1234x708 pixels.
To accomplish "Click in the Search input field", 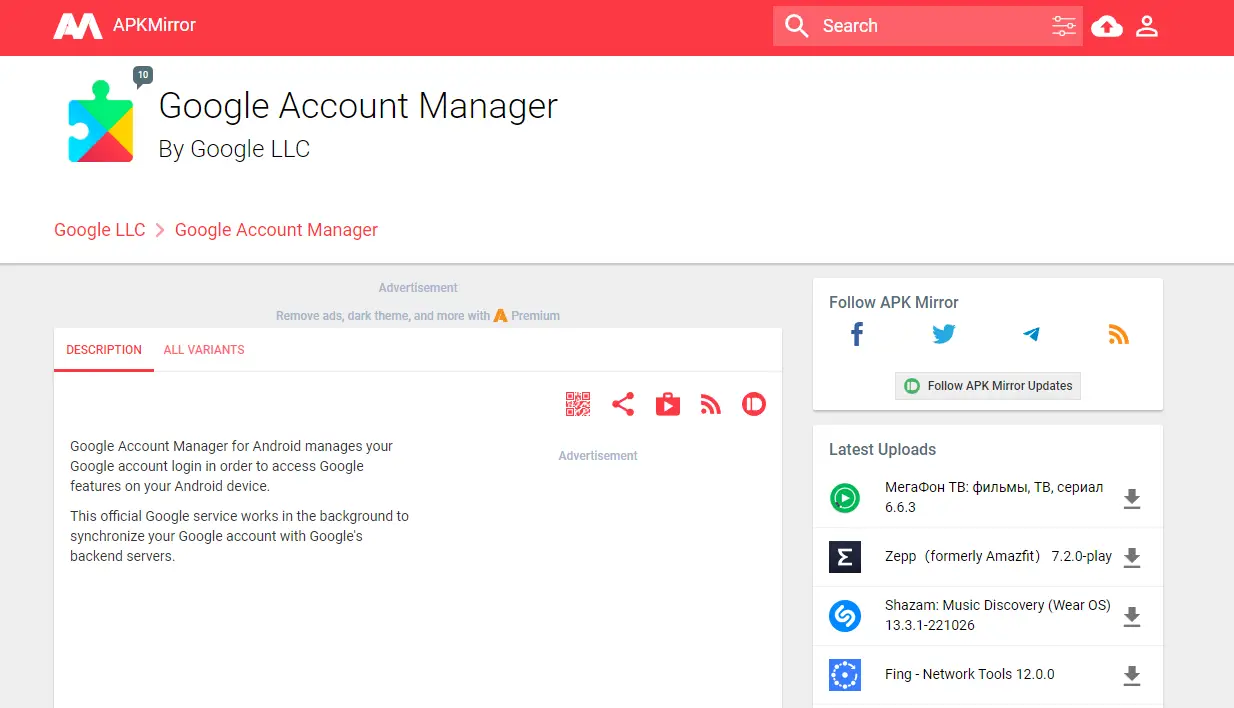I will (x=930, y=26).
